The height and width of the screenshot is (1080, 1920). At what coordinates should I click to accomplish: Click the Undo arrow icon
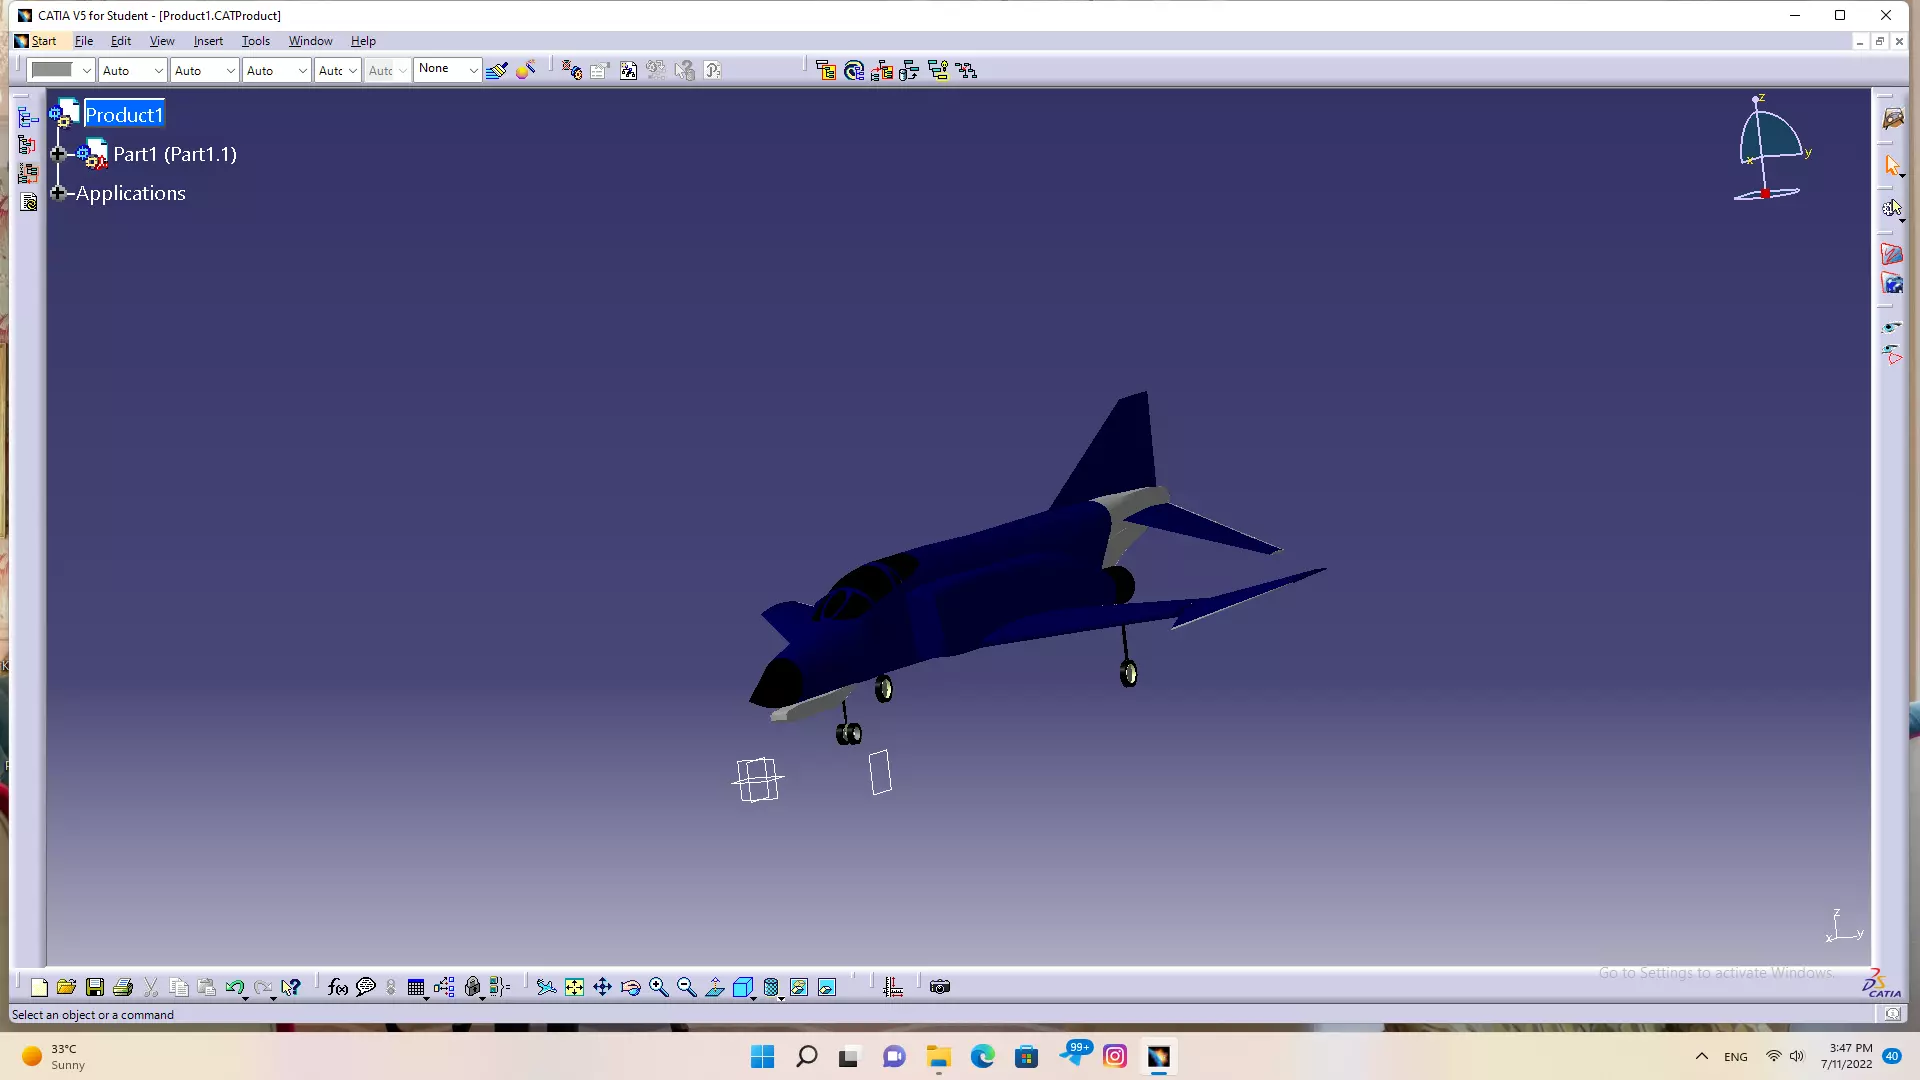tap(234, 987)
